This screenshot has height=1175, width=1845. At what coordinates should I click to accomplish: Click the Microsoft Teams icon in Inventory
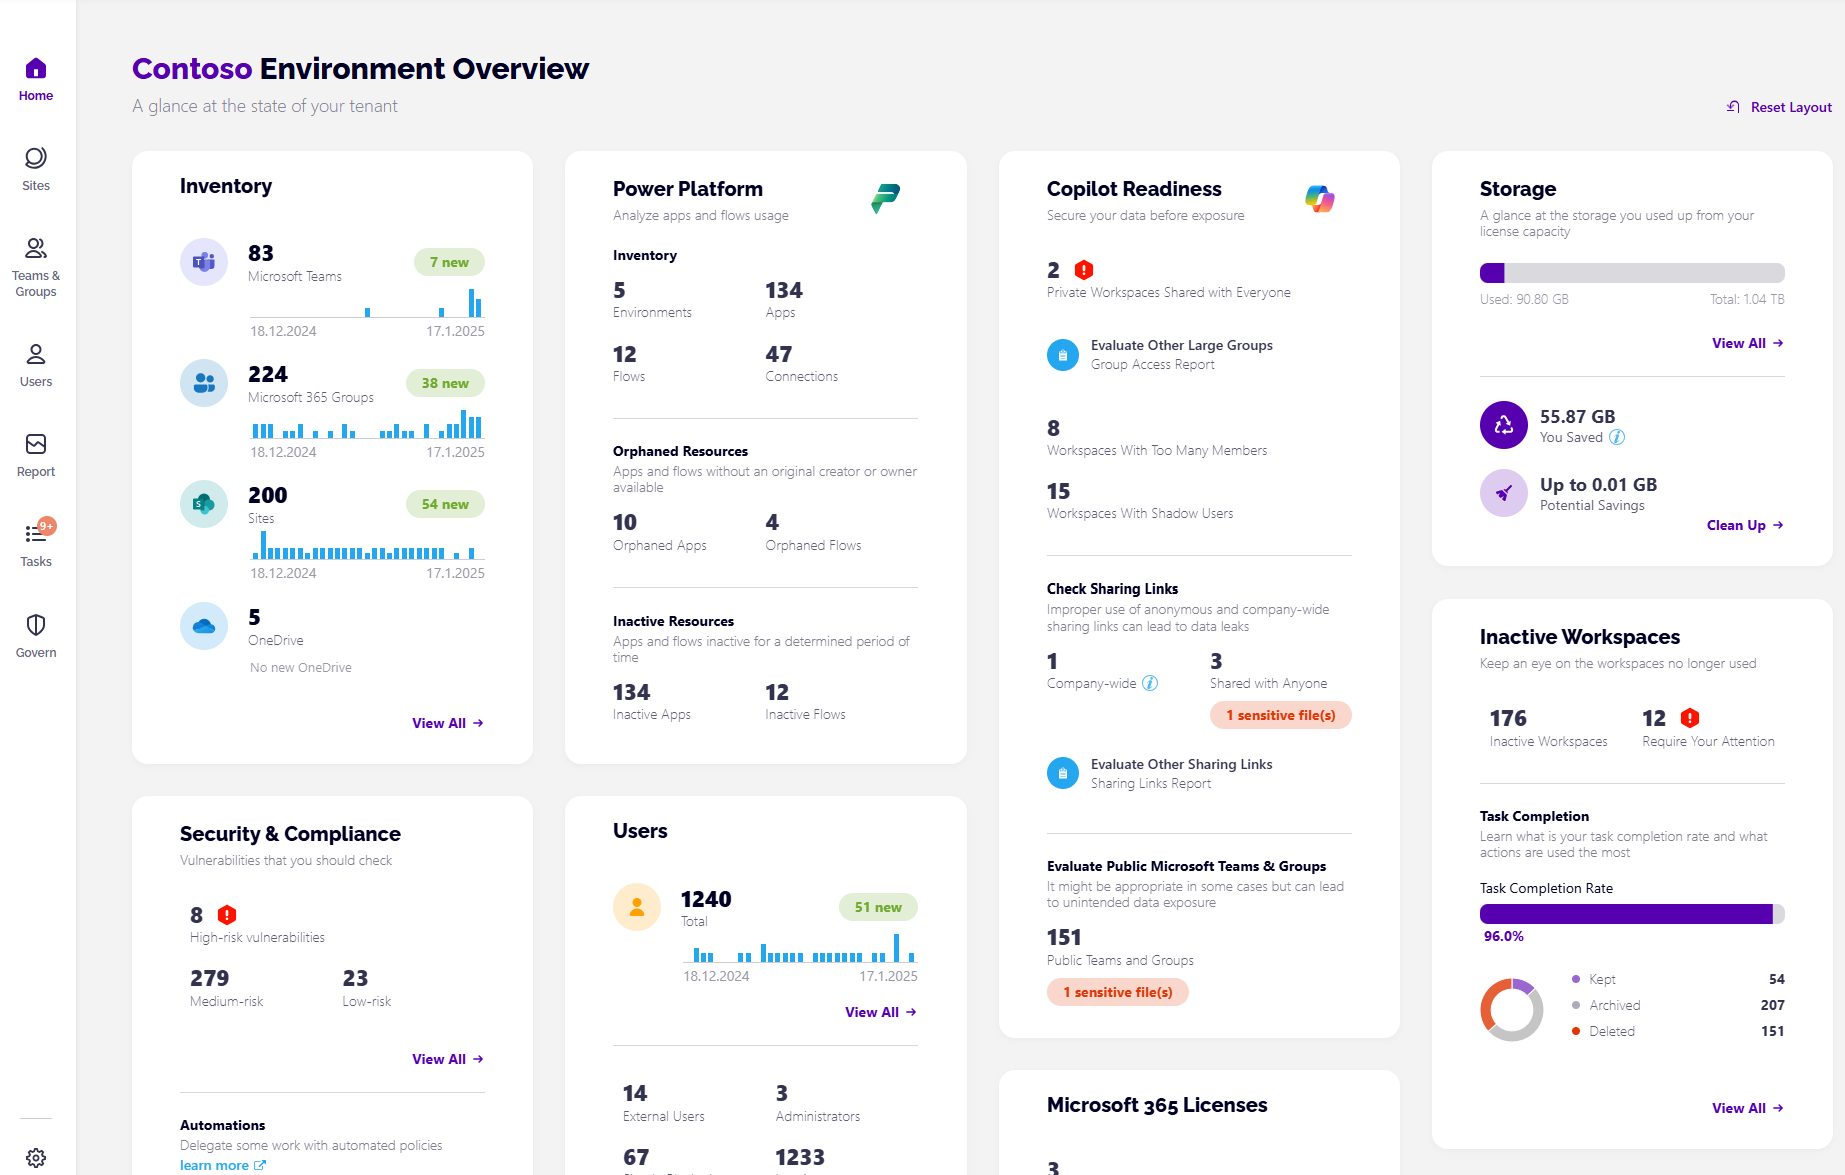pos(203,262)
